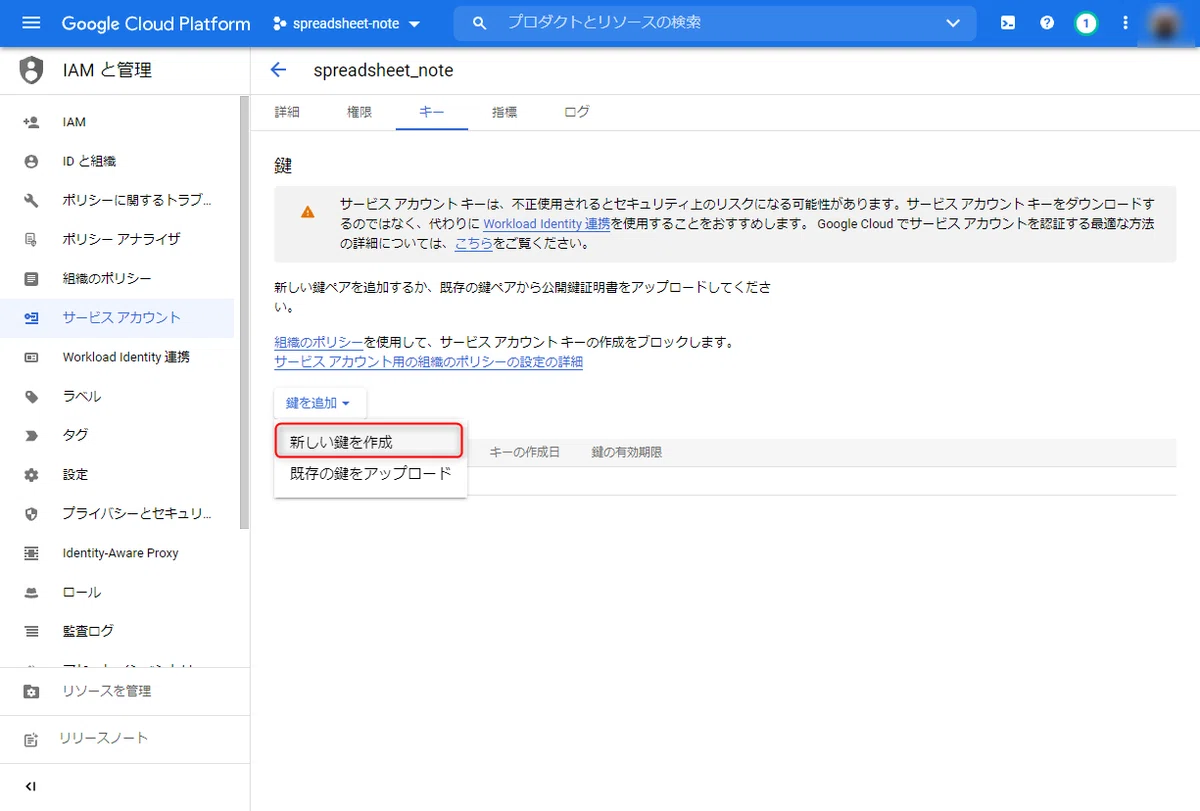The width and height of the screenshot is (1200, 811).
Task: Open ポリシー アナライザ in the sidebar
Action: point(121,239)
